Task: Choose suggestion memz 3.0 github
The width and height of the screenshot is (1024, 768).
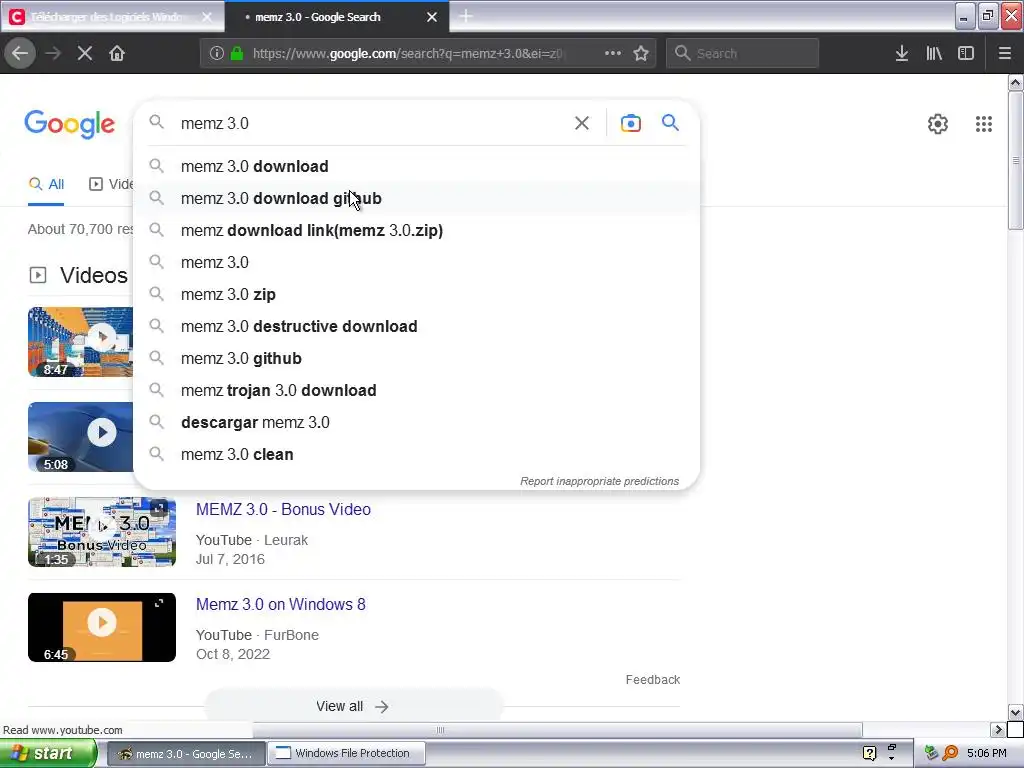Action: tap(417, 359)
